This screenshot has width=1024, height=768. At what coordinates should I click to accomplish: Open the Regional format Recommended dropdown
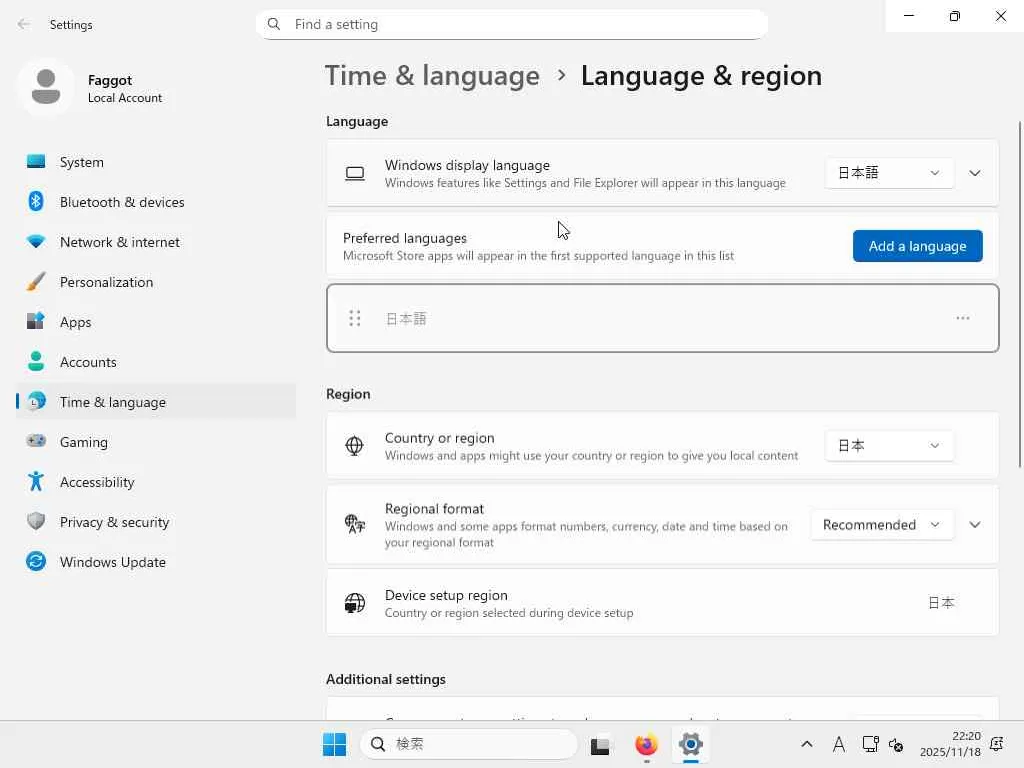point(880,525)
